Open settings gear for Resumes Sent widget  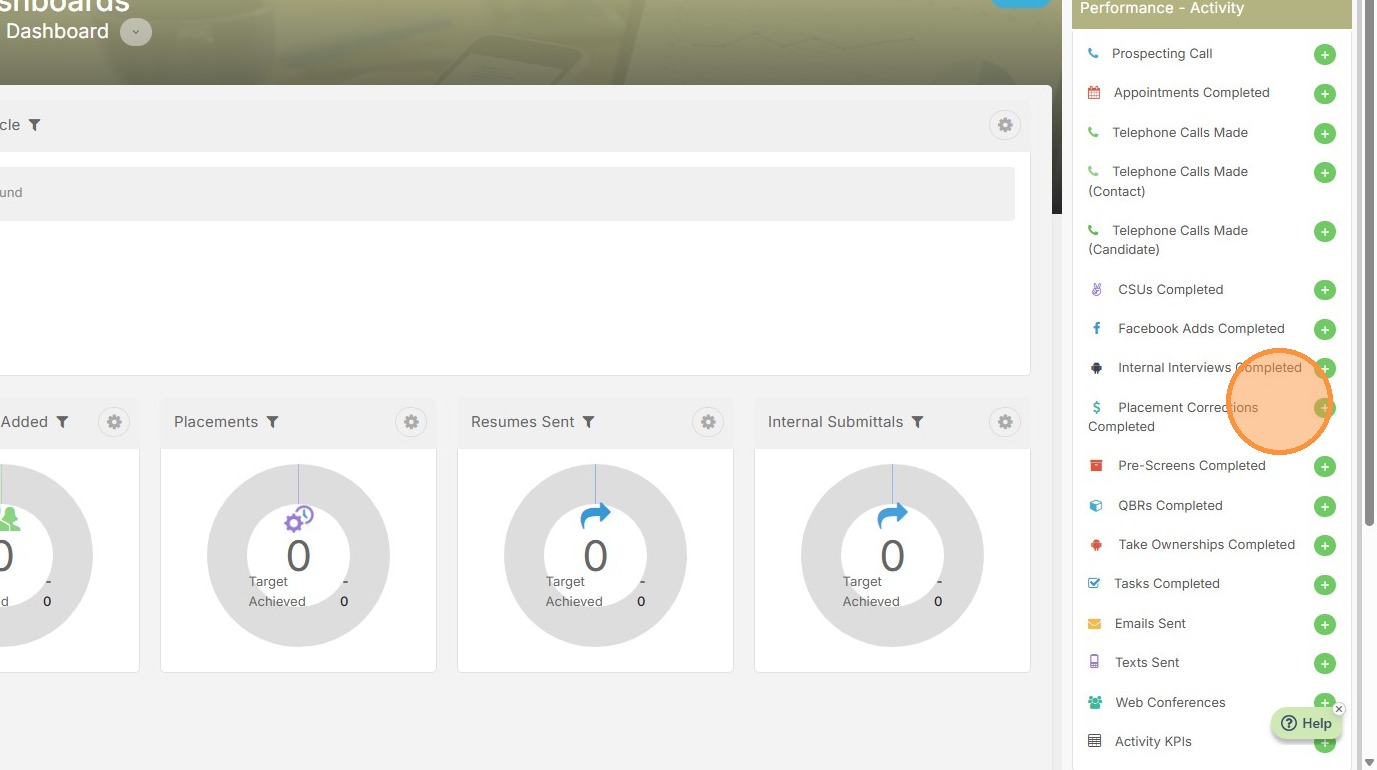pyautogui.click(x=708, y=422)
